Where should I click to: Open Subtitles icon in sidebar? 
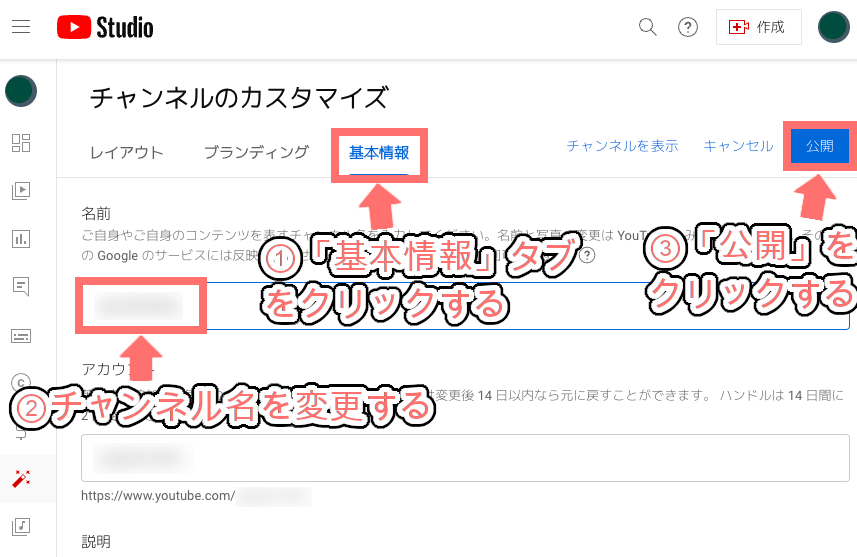[21, 335]
